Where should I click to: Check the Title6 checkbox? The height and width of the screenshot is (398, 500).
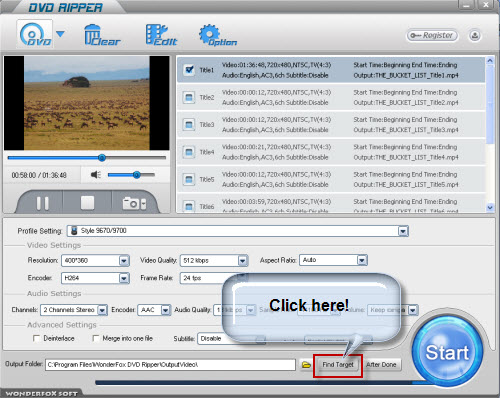click(x=189, y=206)
